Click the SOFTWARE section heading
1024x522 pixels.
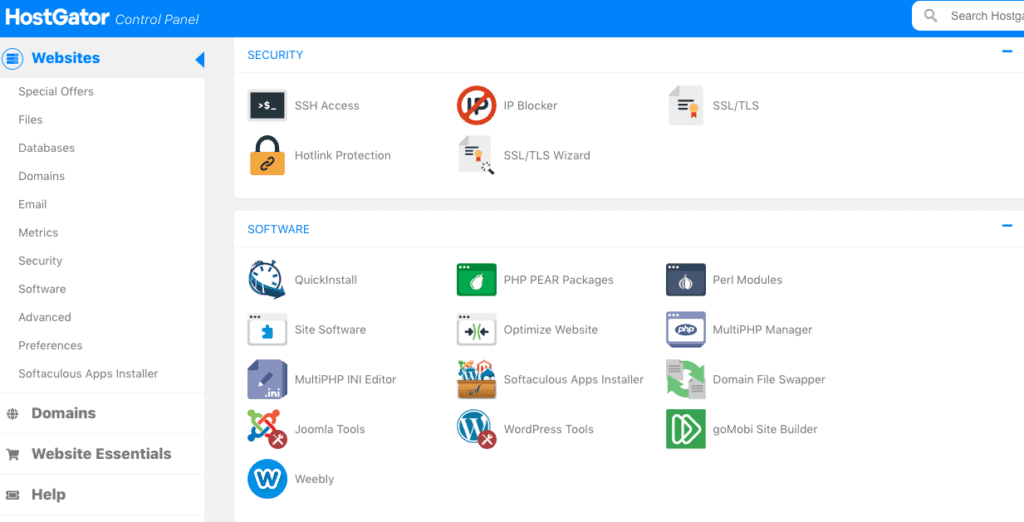(x=278, y=229)
